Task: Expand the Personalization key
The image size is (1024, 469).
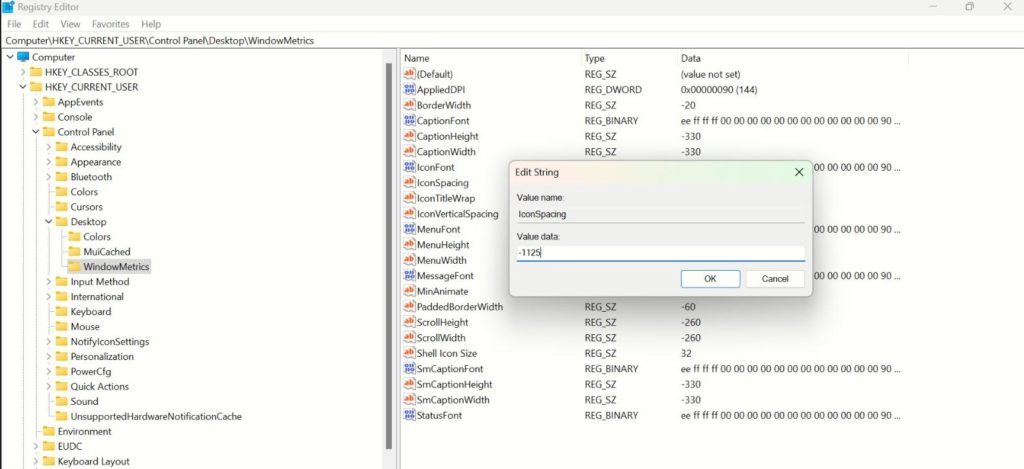Action: click(x=48, y=356)
